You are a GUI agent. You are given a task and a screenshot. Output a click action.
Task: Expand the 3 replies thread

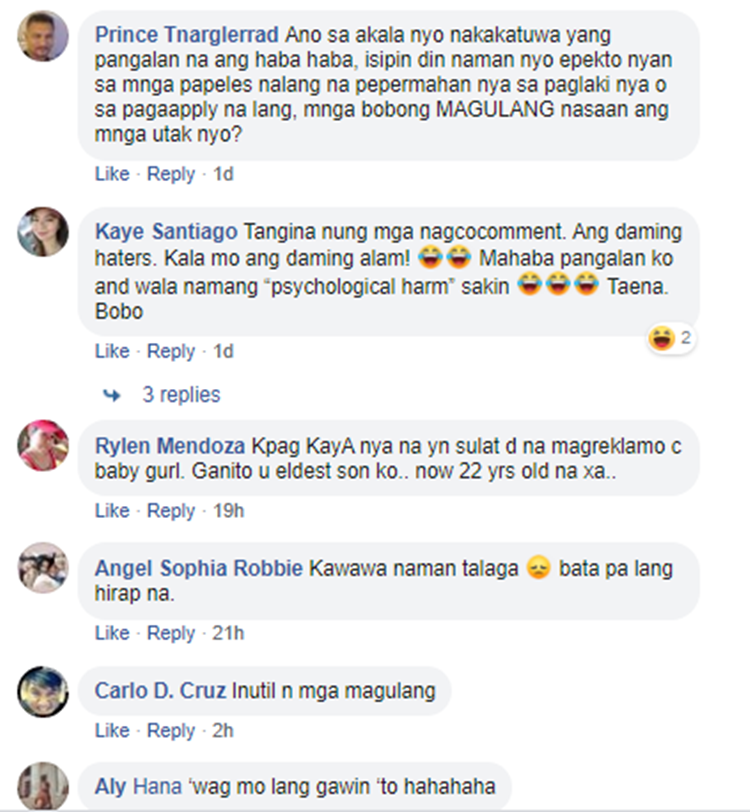tap(181, 395)
